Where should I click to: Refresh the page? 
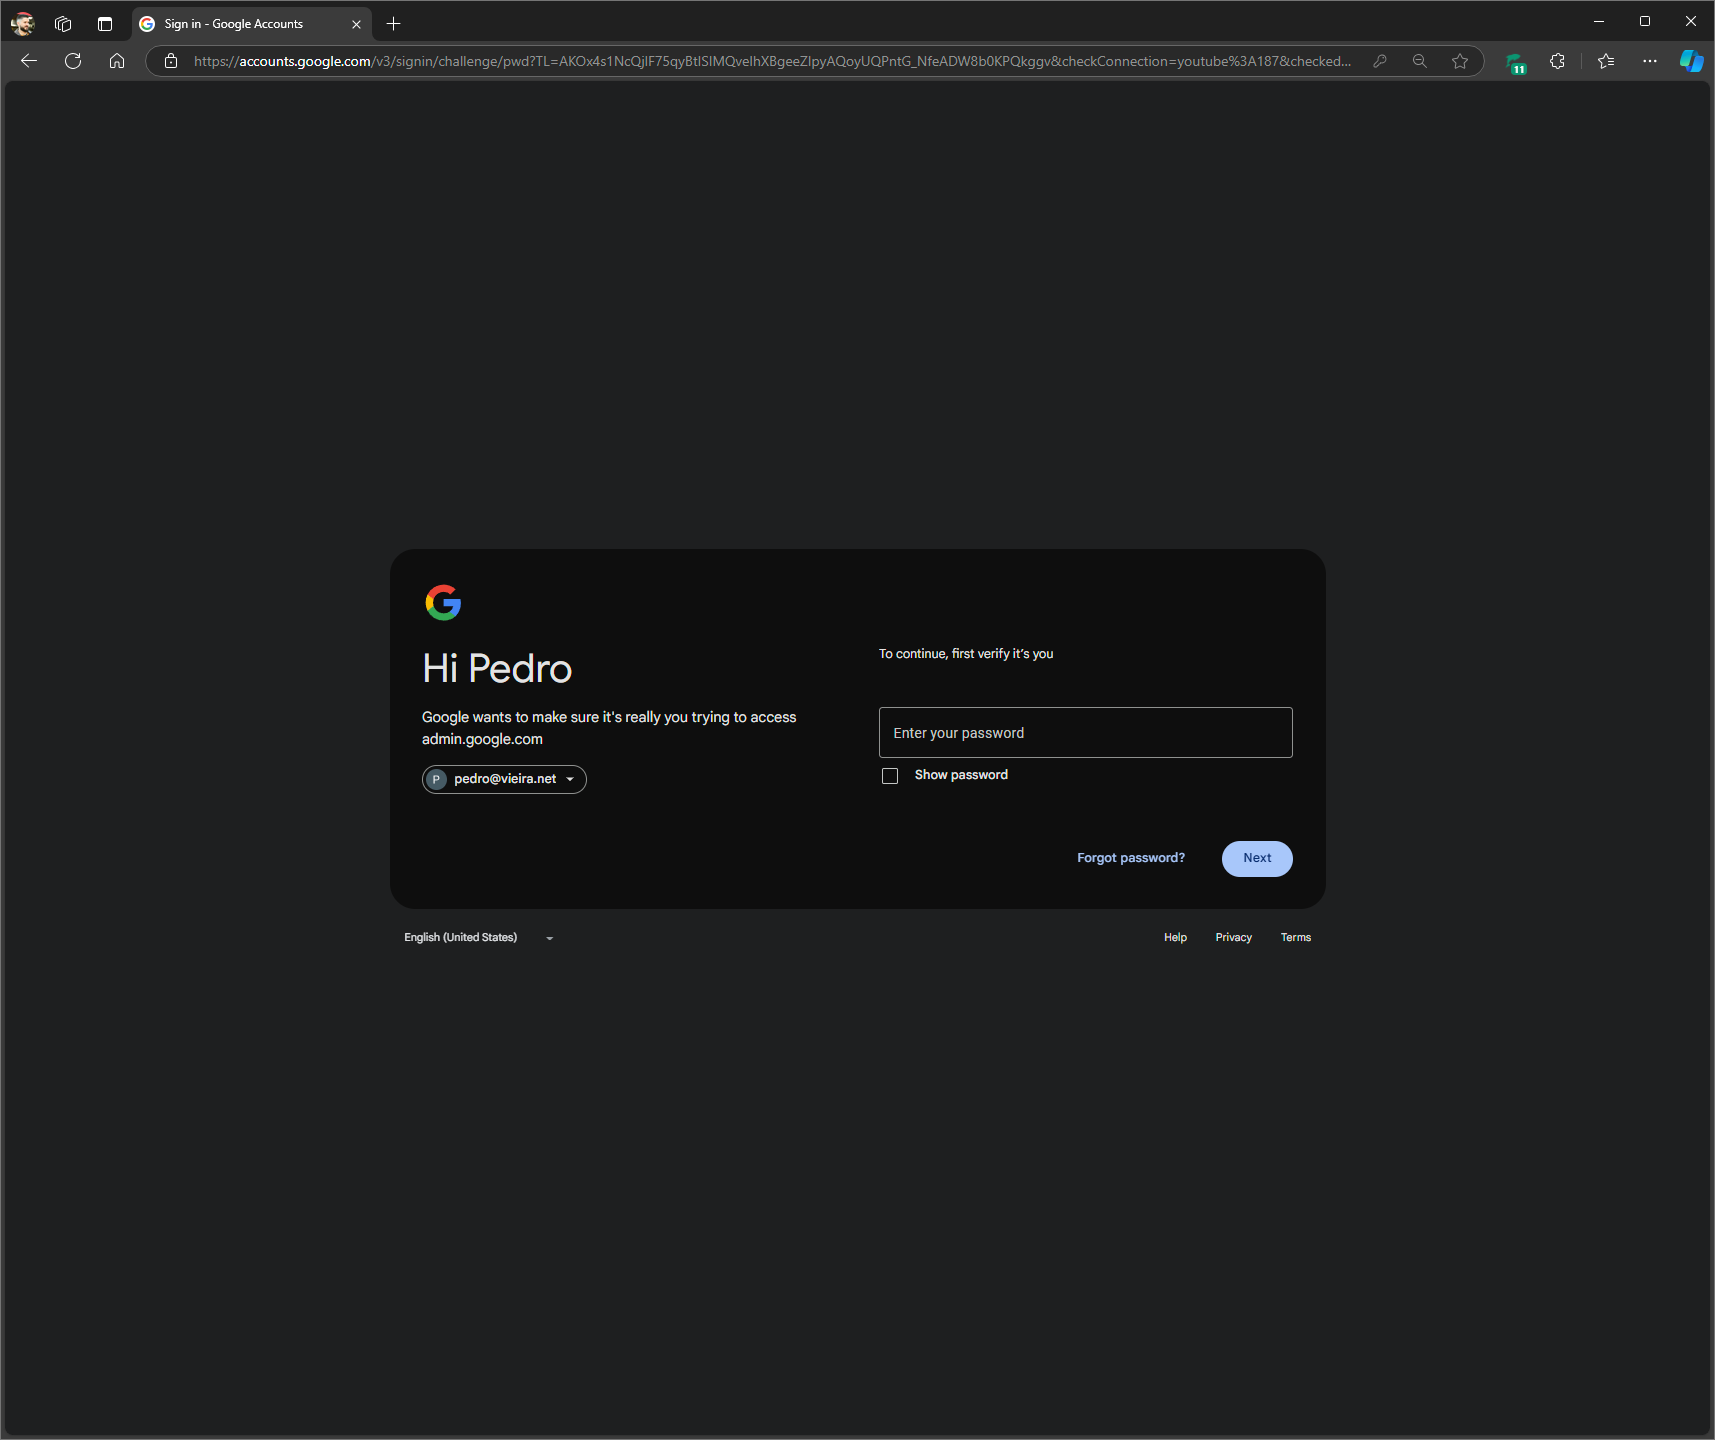click(x=73, y=61)
